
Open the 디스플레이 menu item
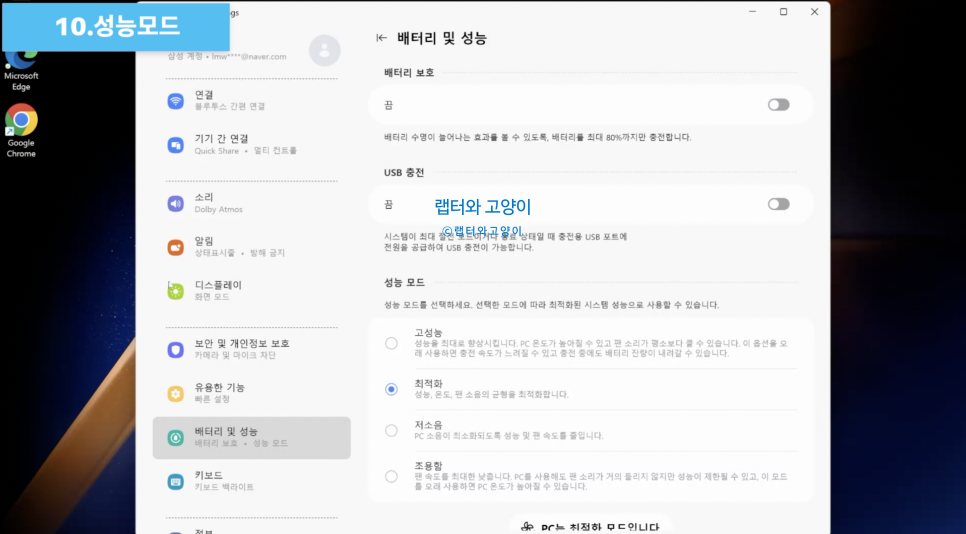(x=251, y=291)
